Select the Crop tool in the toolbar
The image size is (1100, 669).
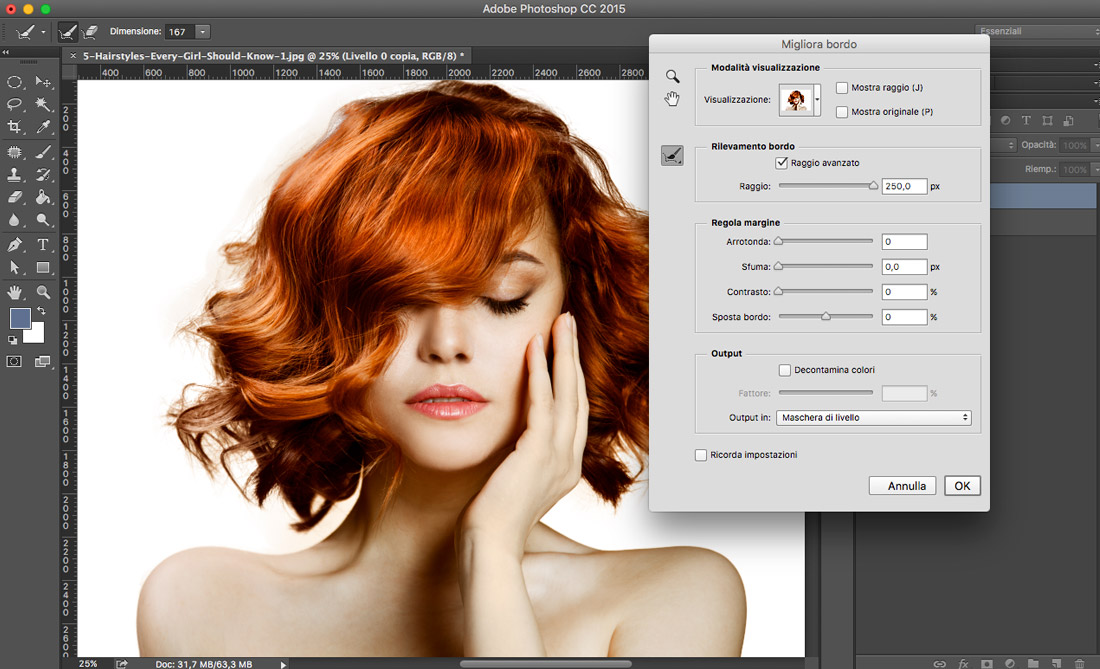(x=15, y=127)
